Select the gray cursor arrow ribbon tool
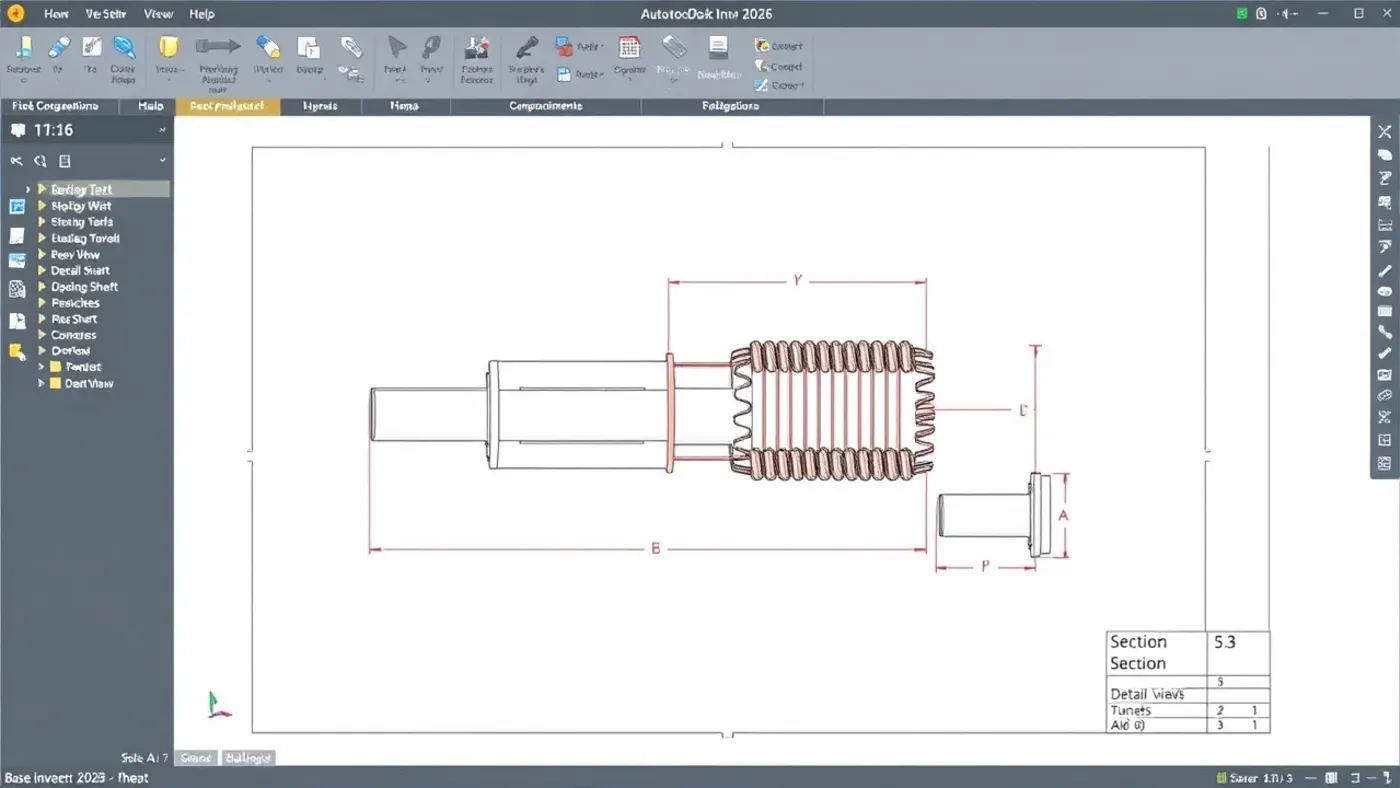The height and width of the screenshot is (788, 1400). point(397,47)
